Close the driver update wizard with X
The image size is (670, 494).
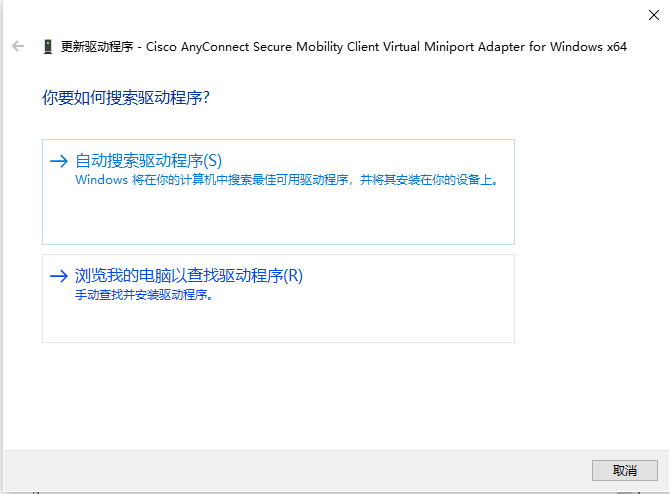(x=652, y=14)
